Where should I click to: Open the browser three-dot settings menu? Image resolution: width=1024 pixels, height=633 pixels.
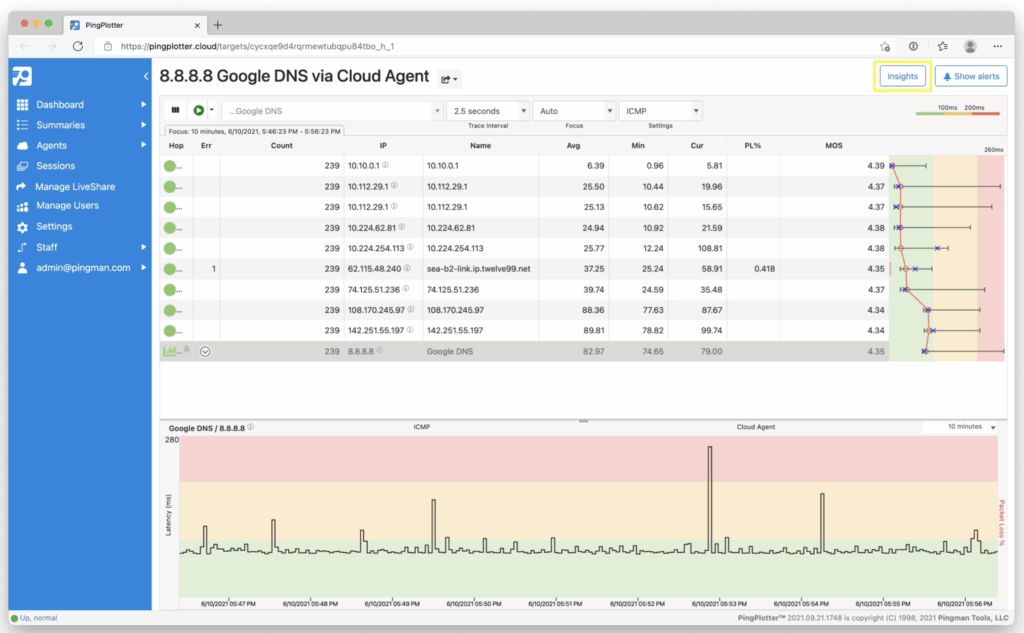point(998,46)
